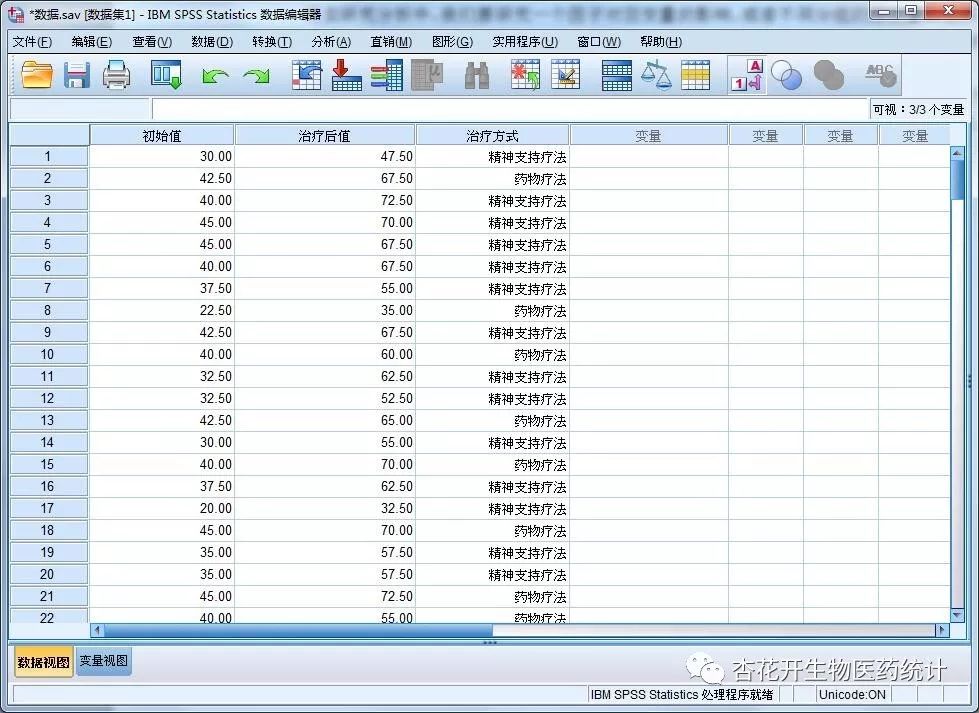Click the horizontal scrollbar thumb
979x713 pixels.
click(x=298, y=630)
